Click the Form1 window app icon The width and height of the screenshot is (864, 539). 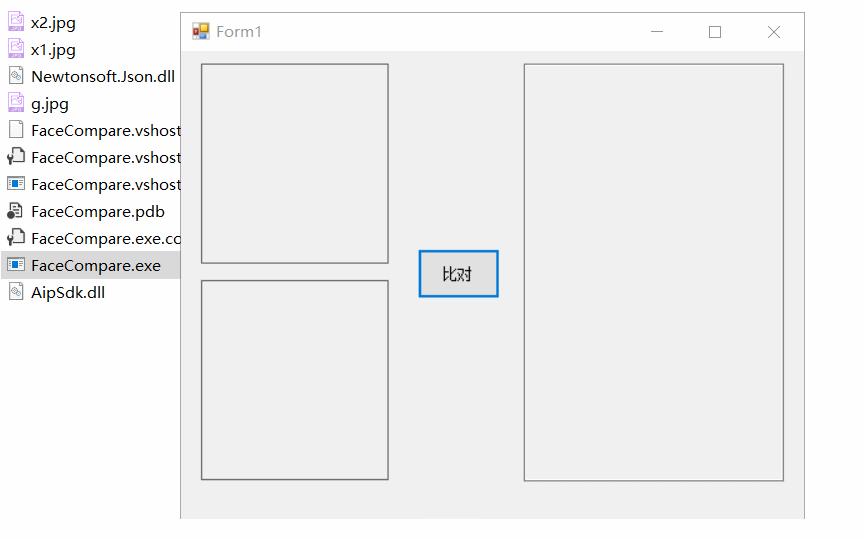pyautogui.click(x=201, y=32)
